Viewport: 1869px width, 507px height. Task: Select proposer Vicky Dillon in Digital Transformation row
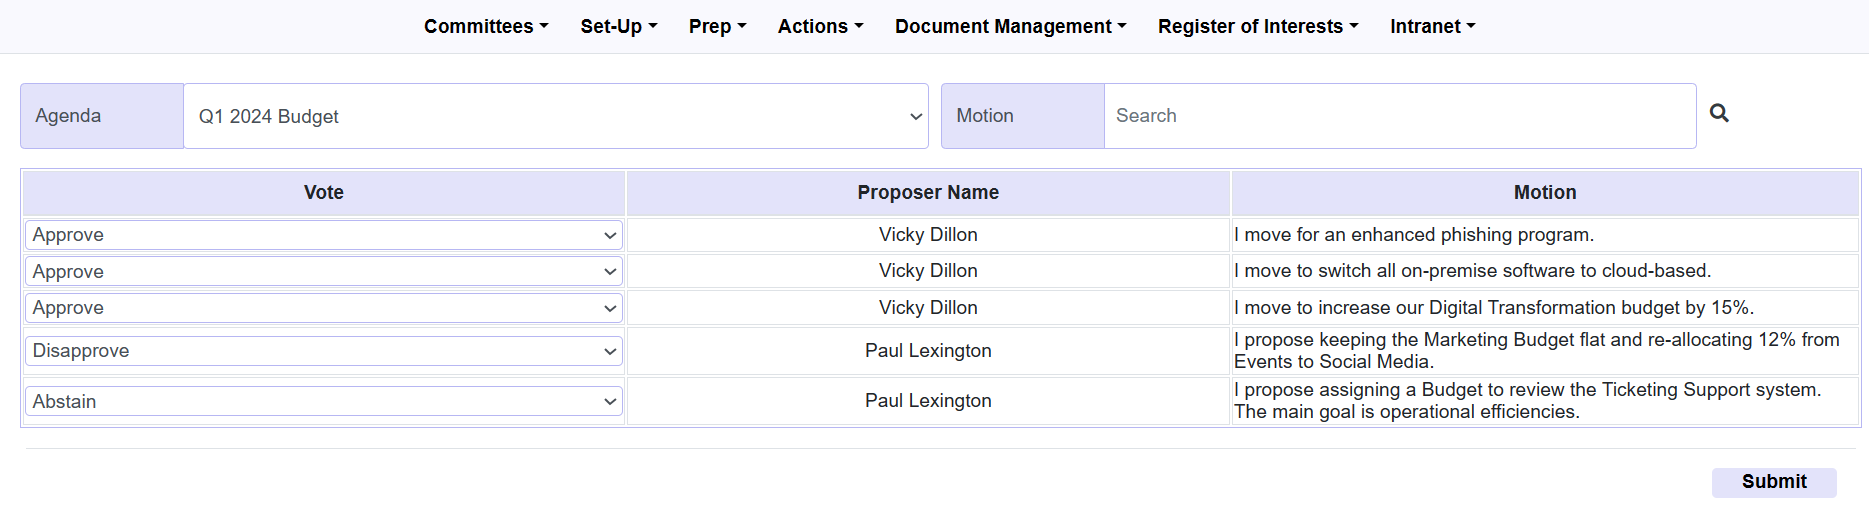tap(928, 308)
